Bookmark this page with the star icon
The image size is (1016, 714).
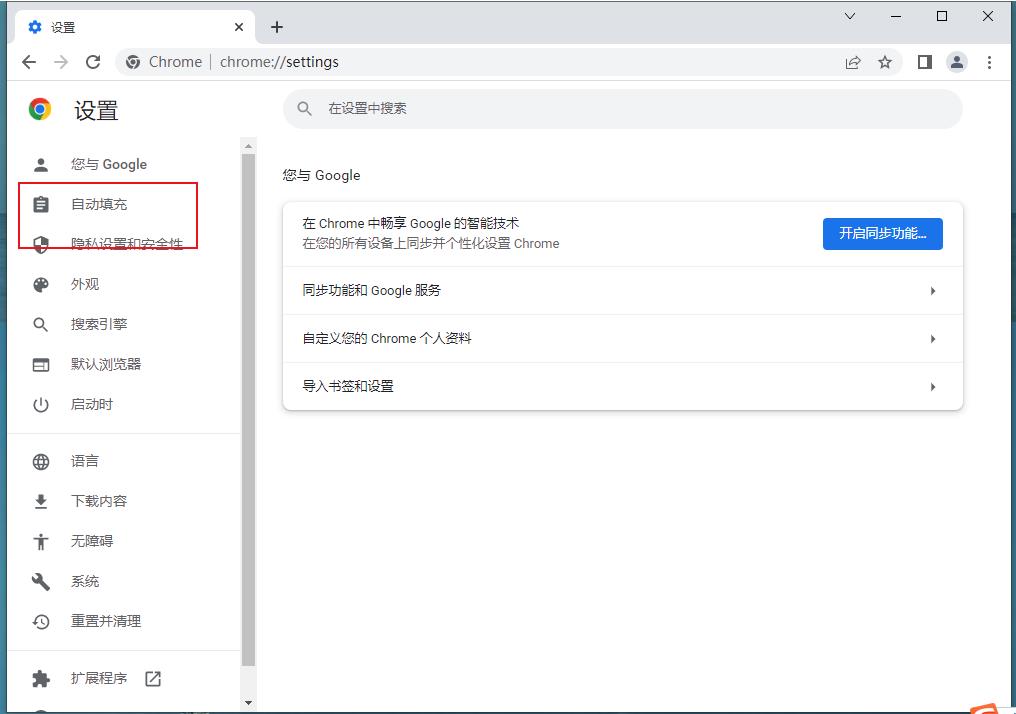click(885, 61)
